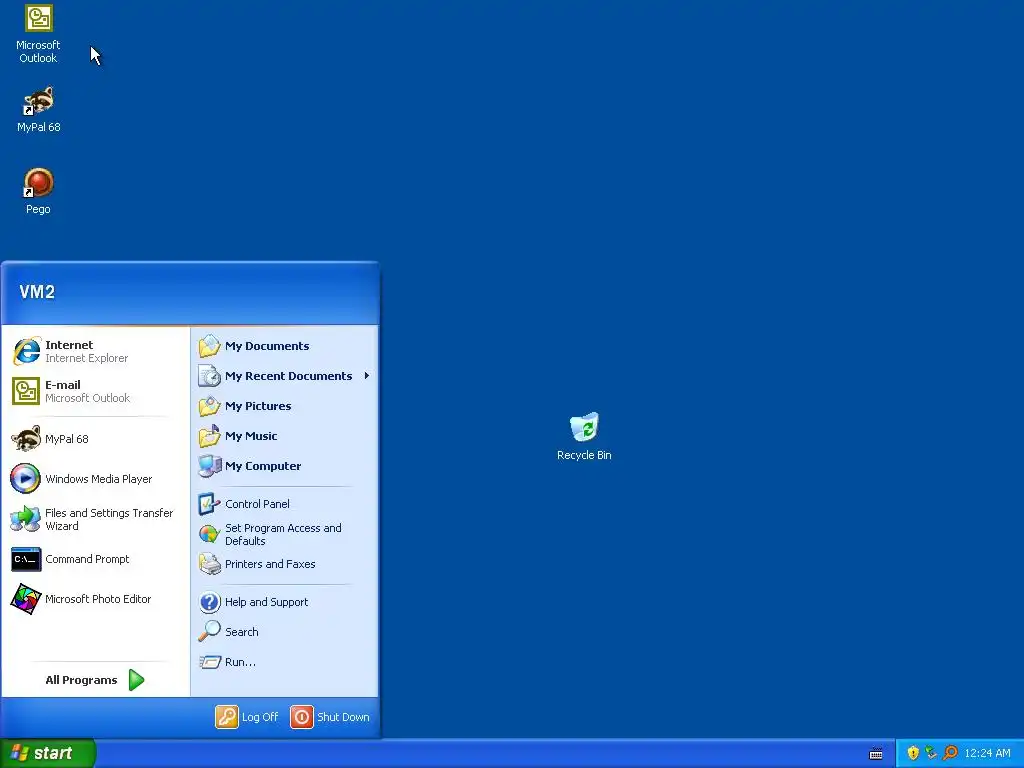
Task: Launch Microsoft Photo Editor
Action: 97,599
